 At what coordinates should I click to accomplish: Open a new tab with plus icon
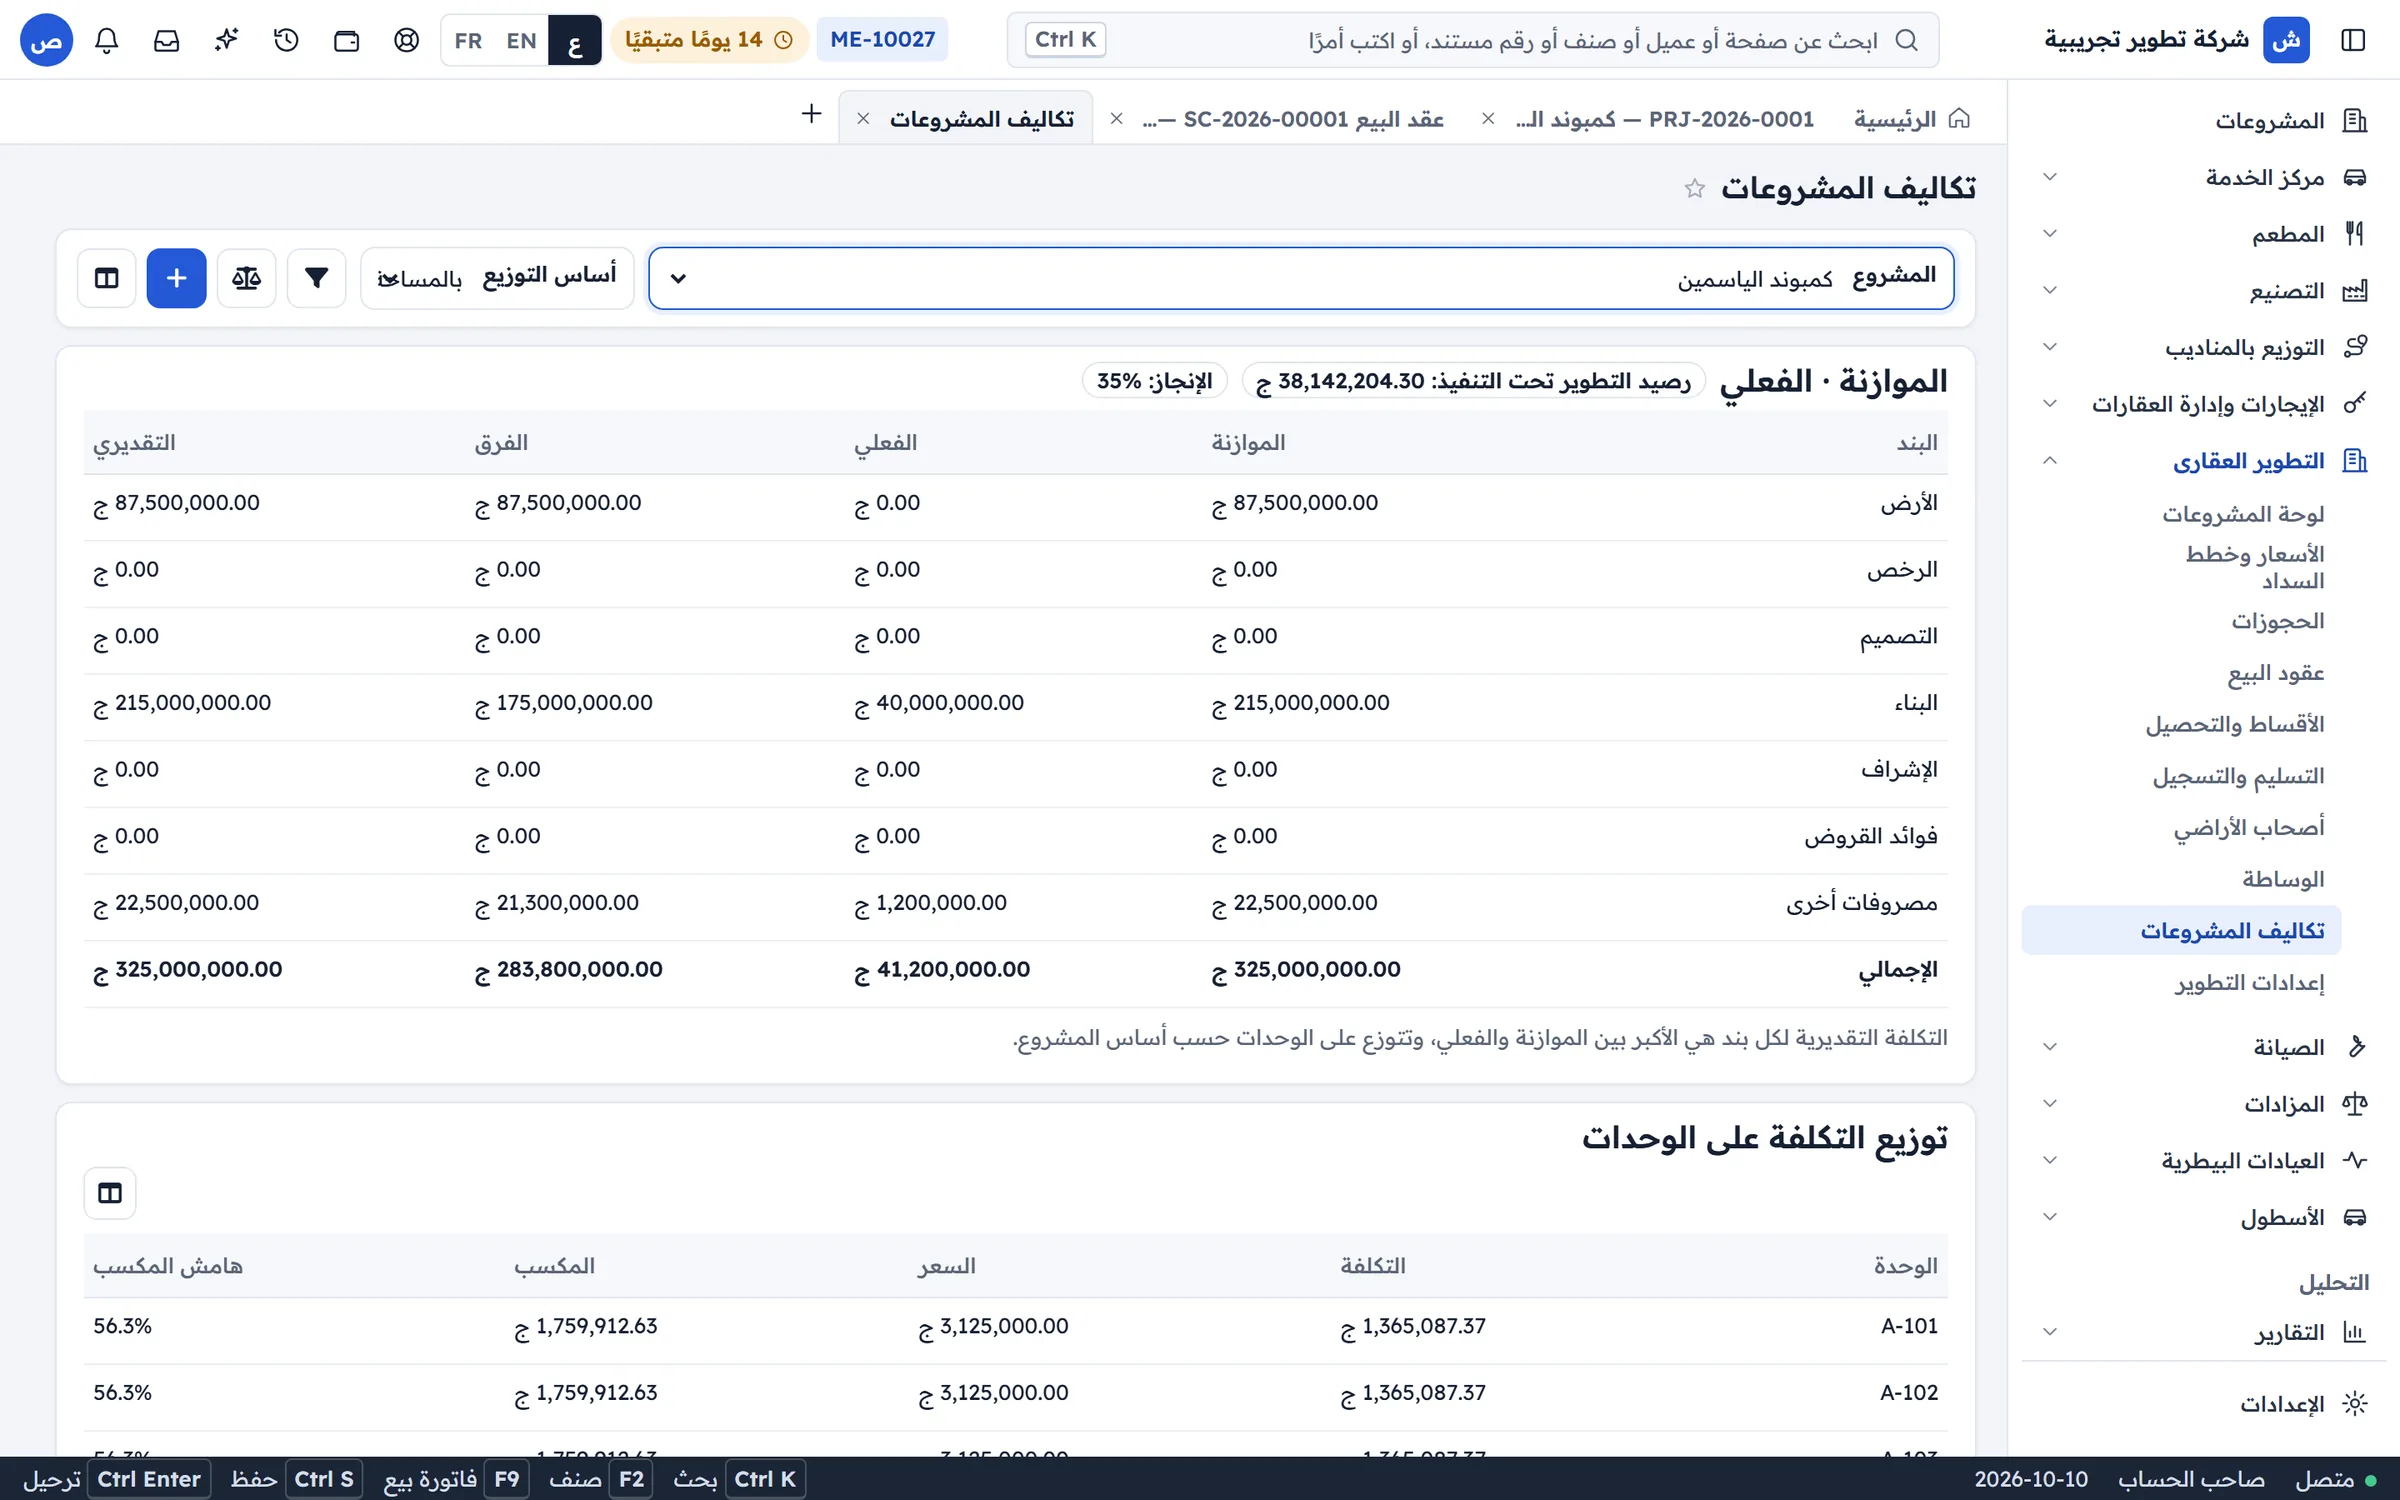[x=812, y=114]
